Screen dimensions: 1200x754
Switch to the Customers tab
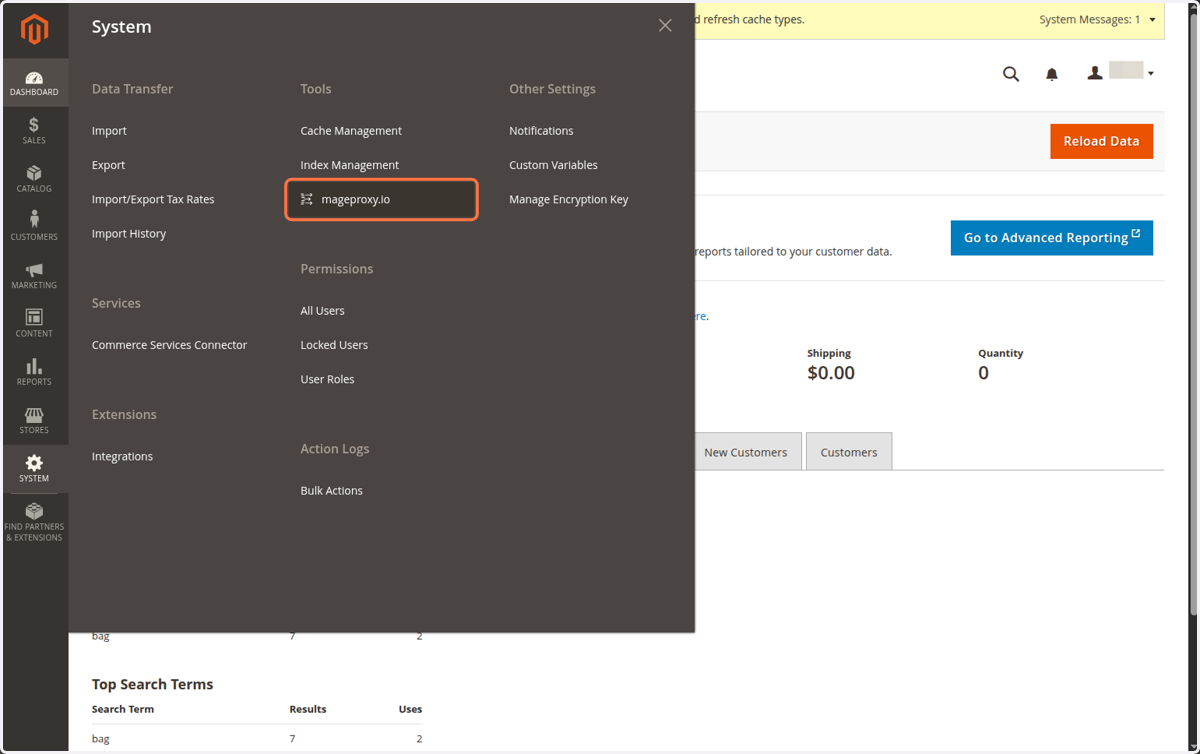[x=849, y=452]
